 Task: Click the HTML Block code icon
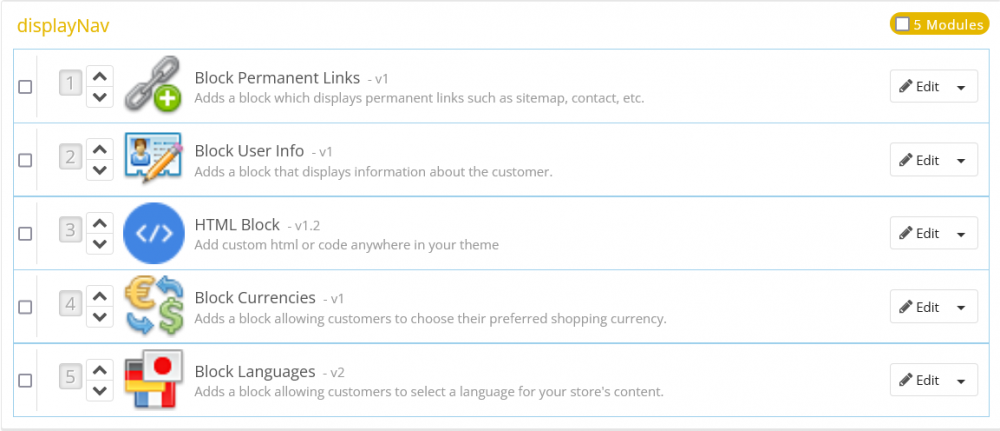[x=153, y=233]
